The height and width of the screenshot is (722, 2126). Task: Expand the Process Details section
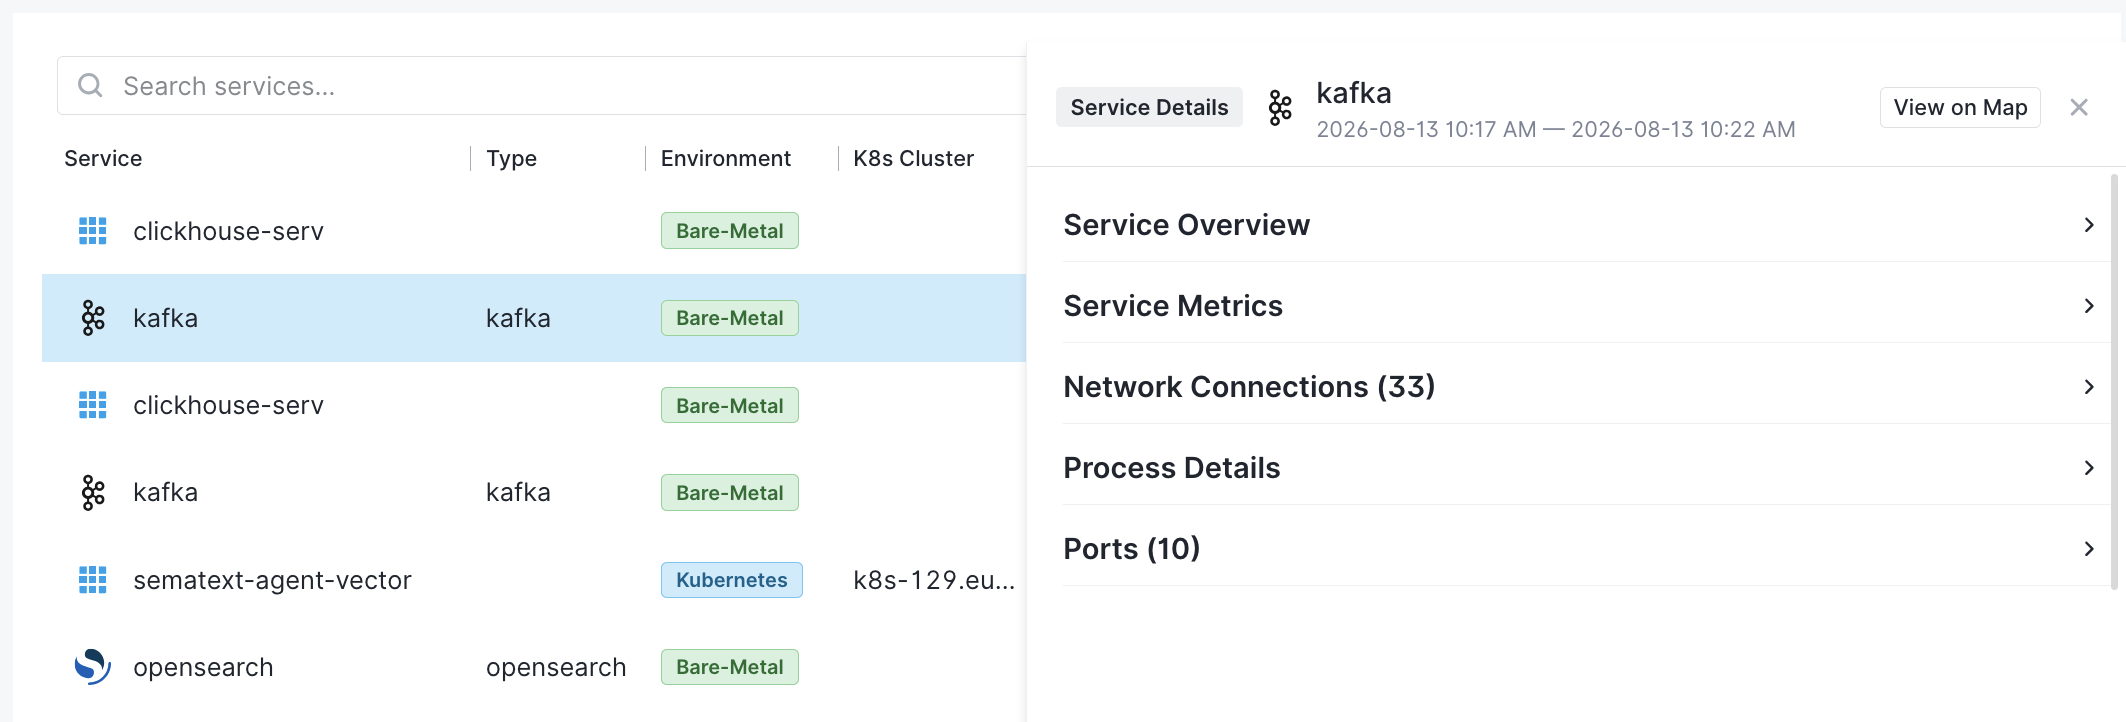coord(1586,468)
